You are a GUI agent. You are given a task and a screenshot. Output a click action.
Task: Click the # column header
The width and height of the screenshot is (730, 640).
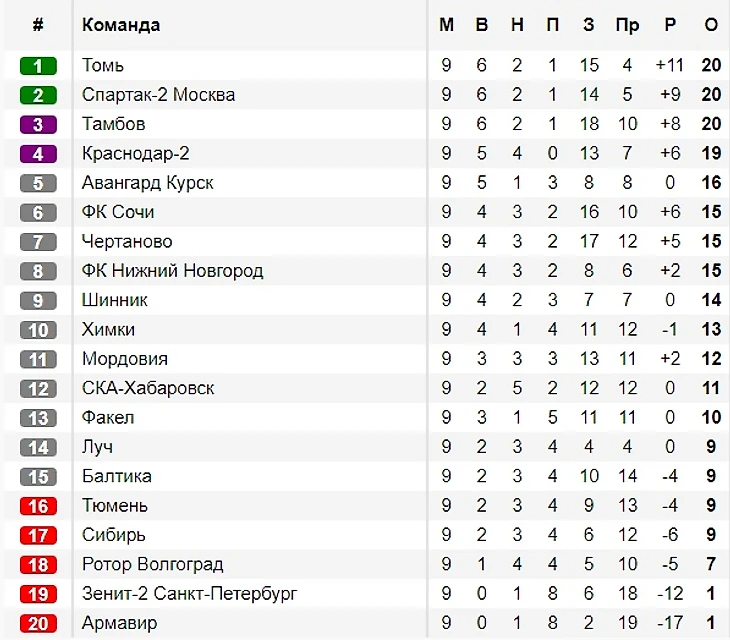pyautogui.click(x=38, y=24)
